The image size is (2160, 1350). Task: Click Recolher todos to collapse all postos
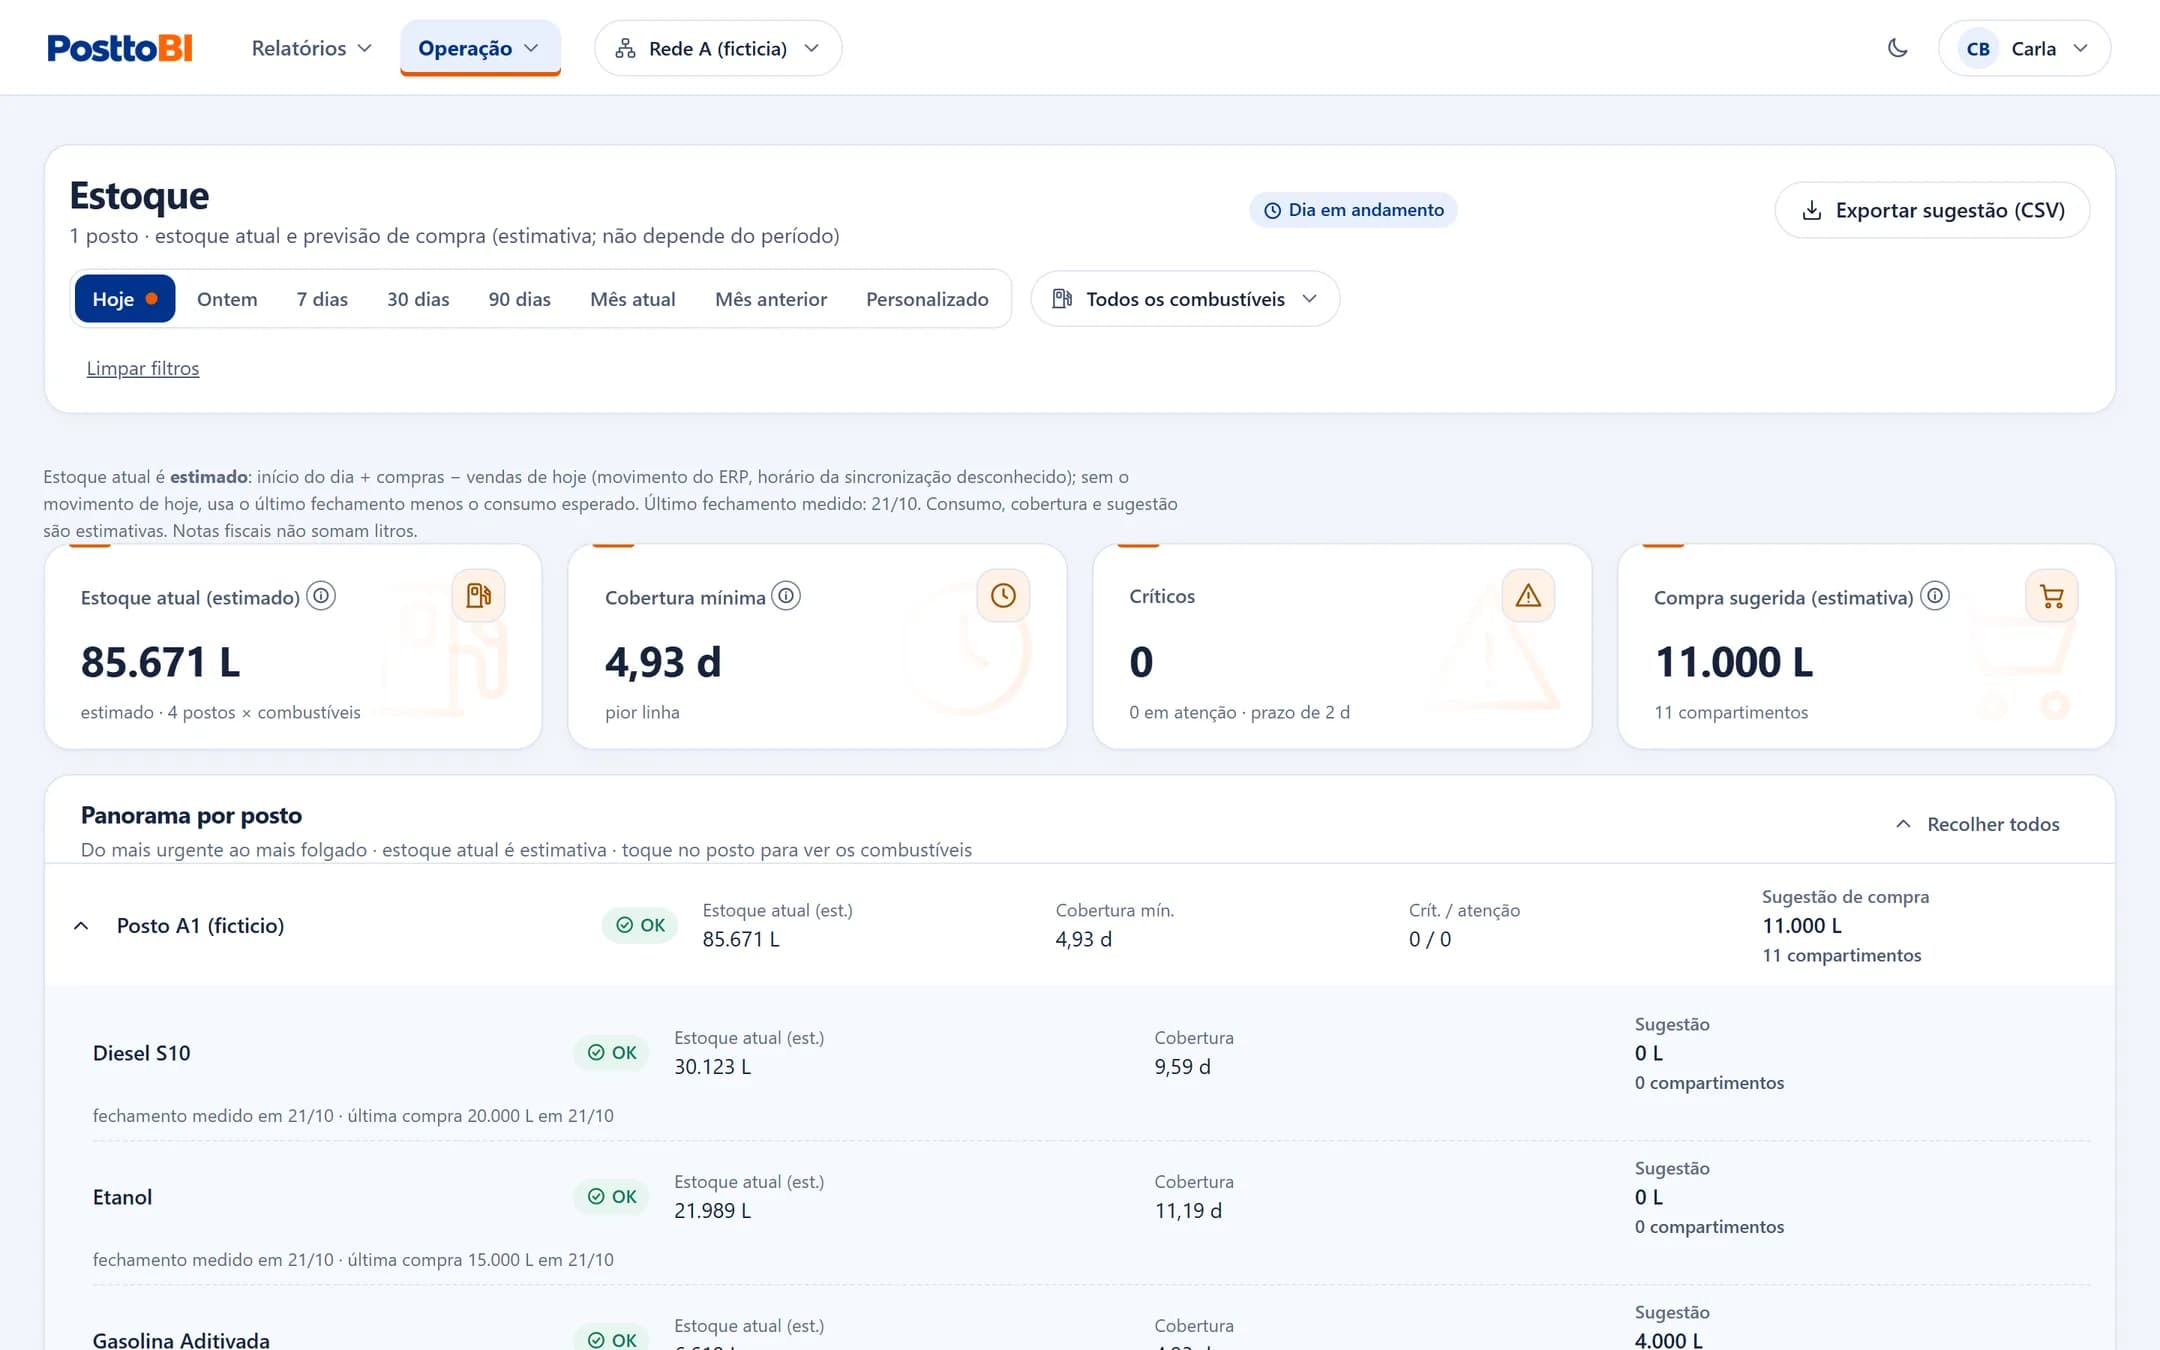[1977, 824]
